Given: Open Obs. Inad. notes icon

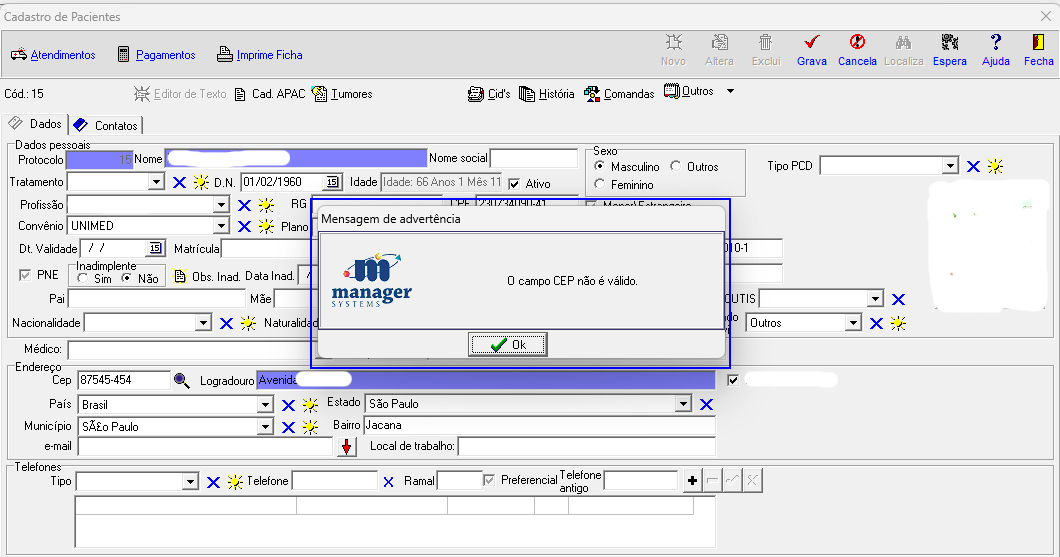Looking at the screenshot, I should [x=180, y=276].
